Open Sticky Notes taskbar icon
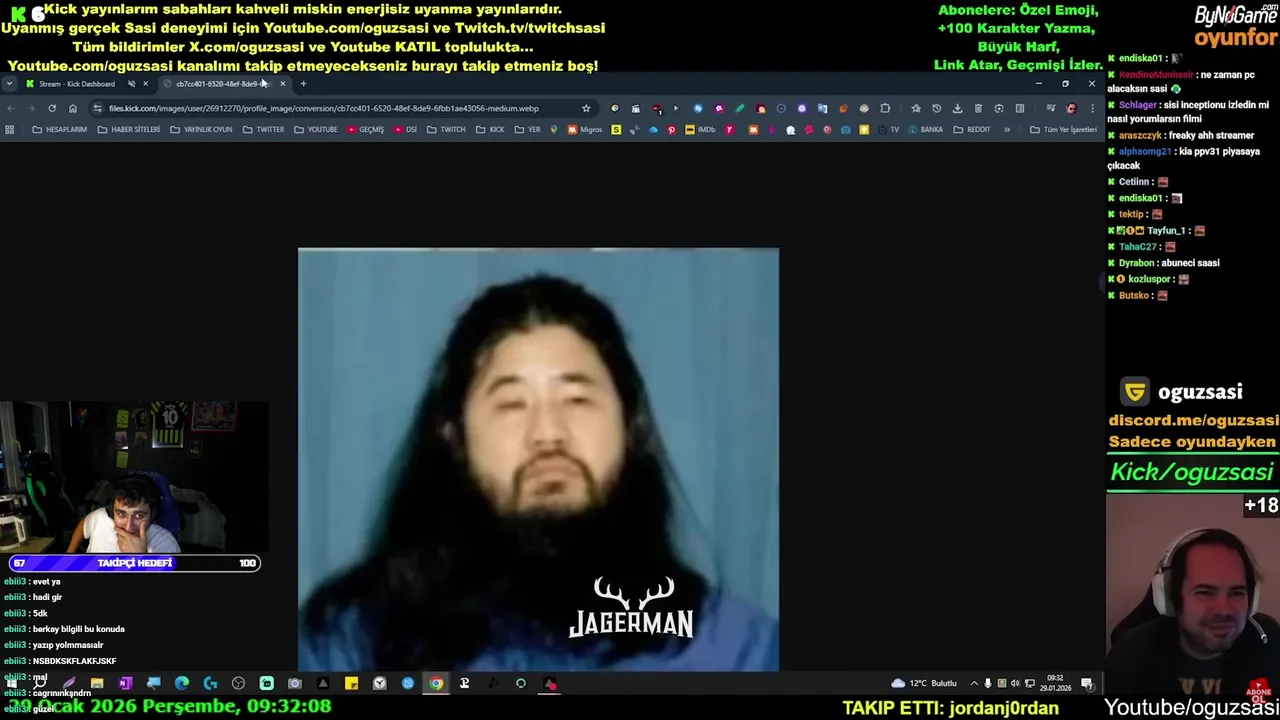This screenshot has height=720, width=1280. [x=351, y=684]
